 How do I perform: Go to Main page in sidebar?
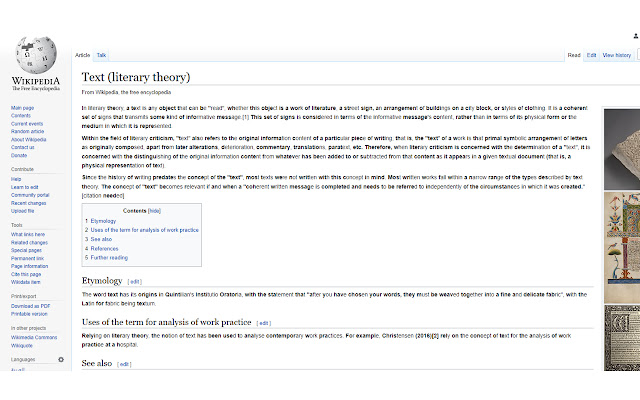[22, 108]
